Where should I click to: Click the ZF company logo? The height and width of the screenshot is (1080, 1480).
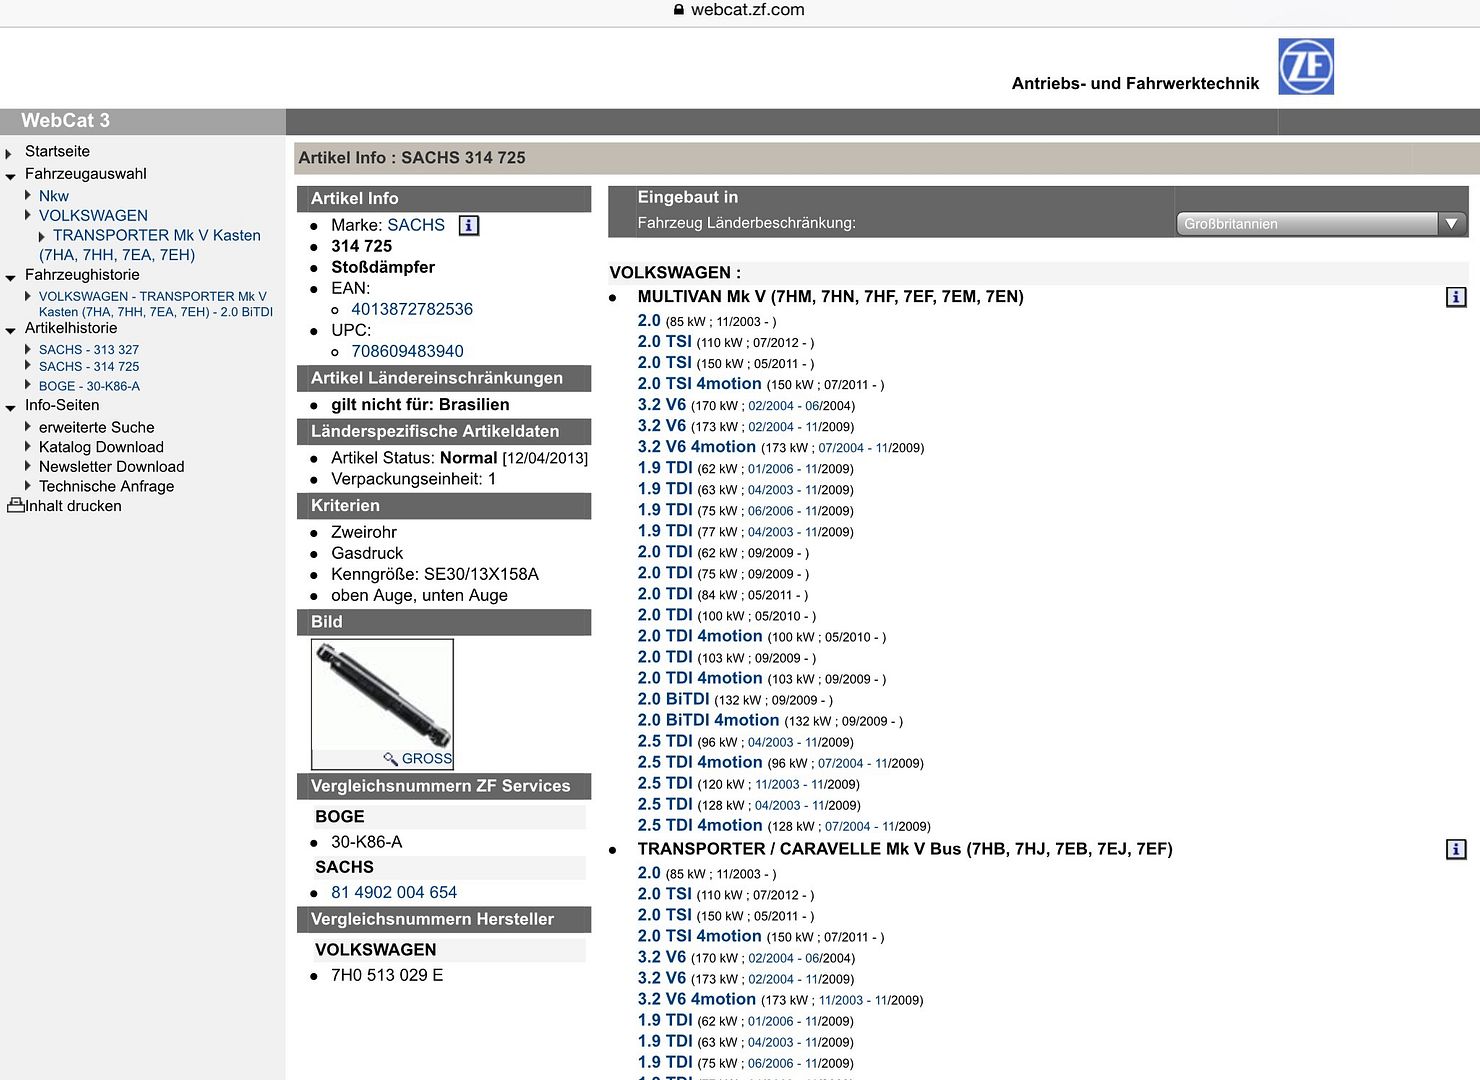(x=1306, y=67)
